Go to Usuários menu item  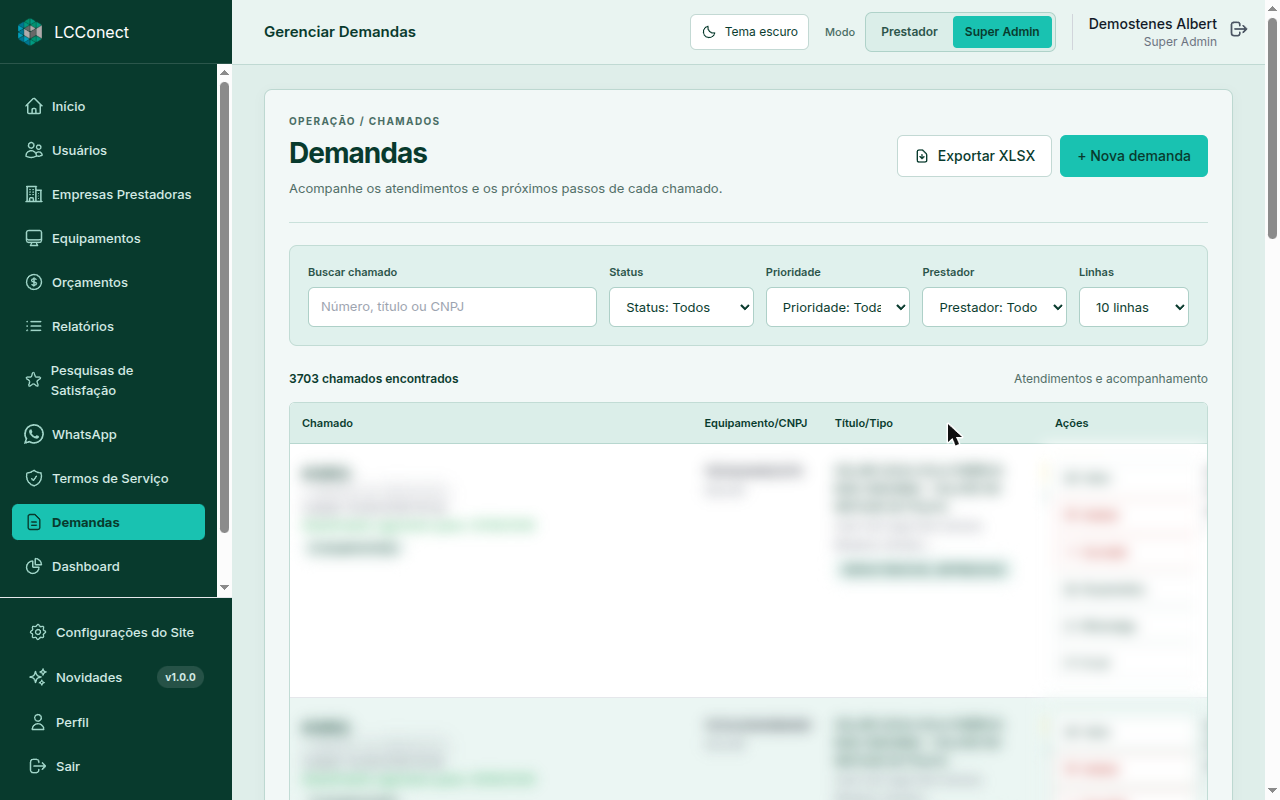(108, 150)
